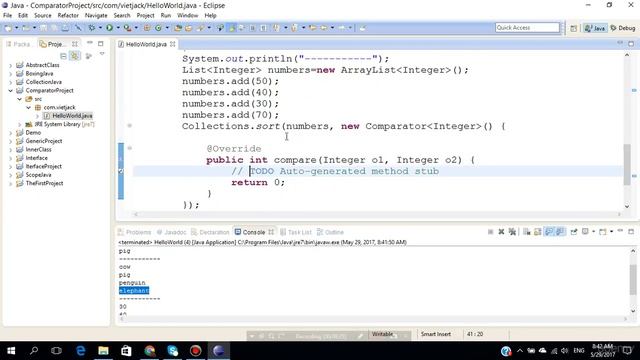The width and height of the screenshot is (640, 360).
Task: Switch to the Debug perspective
Action: 623,28
